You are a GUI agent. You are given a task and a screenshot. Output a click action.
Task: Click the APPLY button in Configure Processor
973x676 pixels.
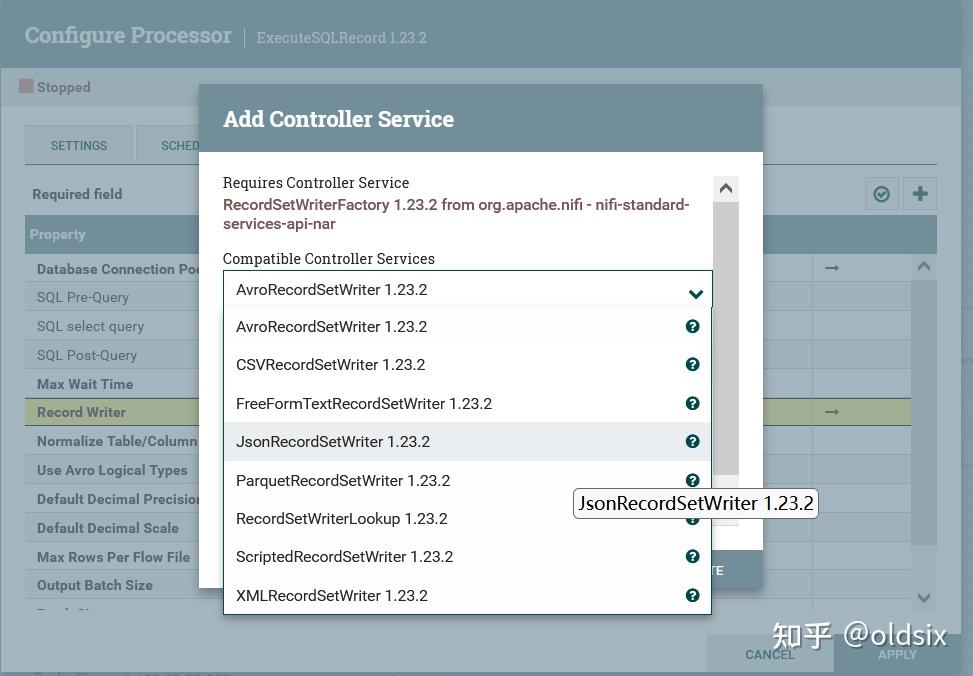coord(897,654)
